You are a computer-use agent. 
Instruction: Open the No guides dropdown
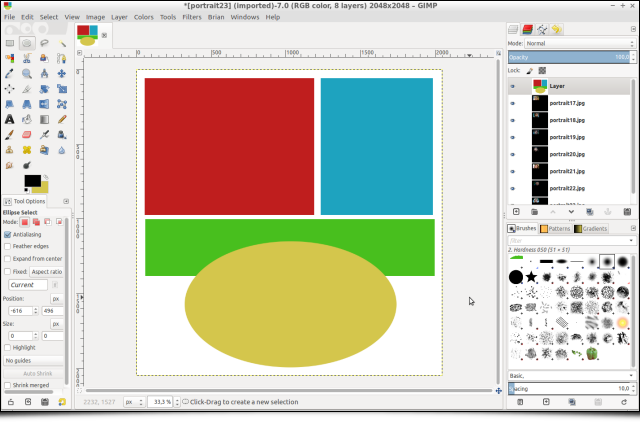coord(34,361)
